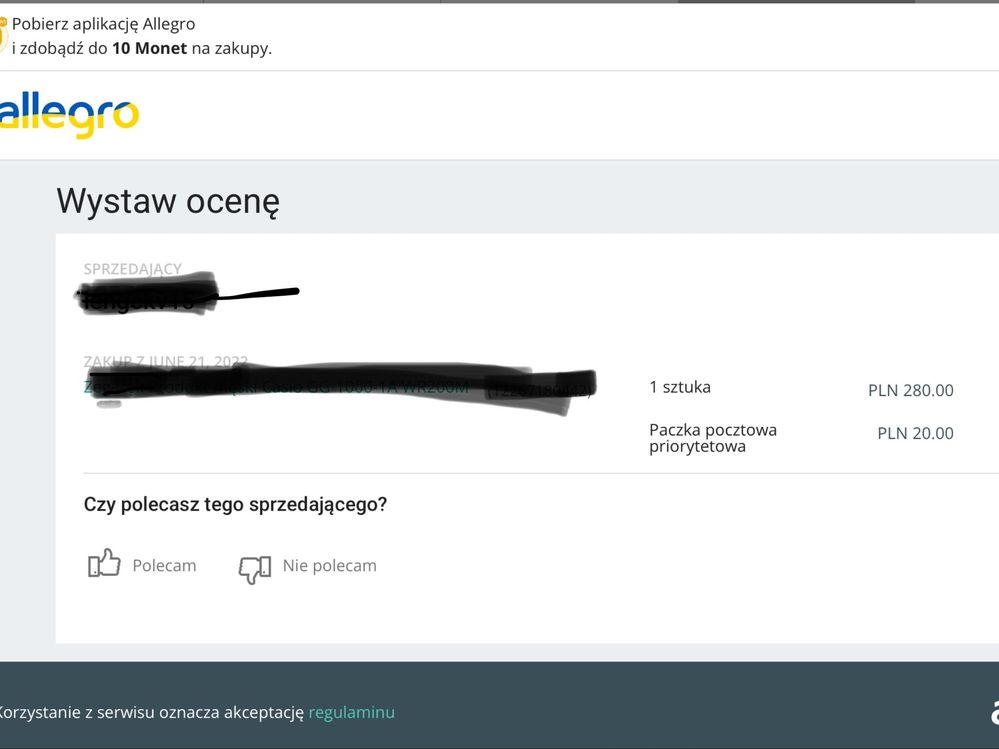Click the thumbs-down Nie polecam icon
Screen dimensions: 999x749
tap(254, 567)
